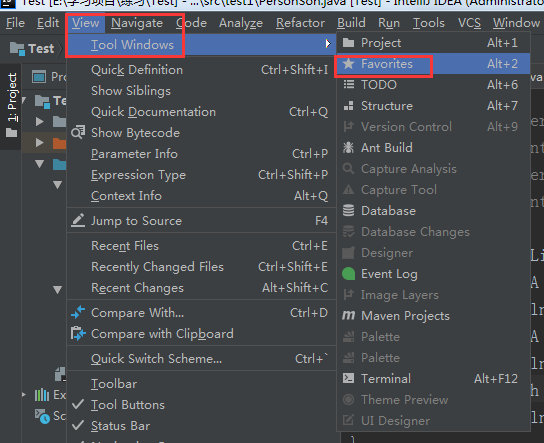Click the Scratches clock icon
The image size is (544, 443).
click(x=42, y=416)
